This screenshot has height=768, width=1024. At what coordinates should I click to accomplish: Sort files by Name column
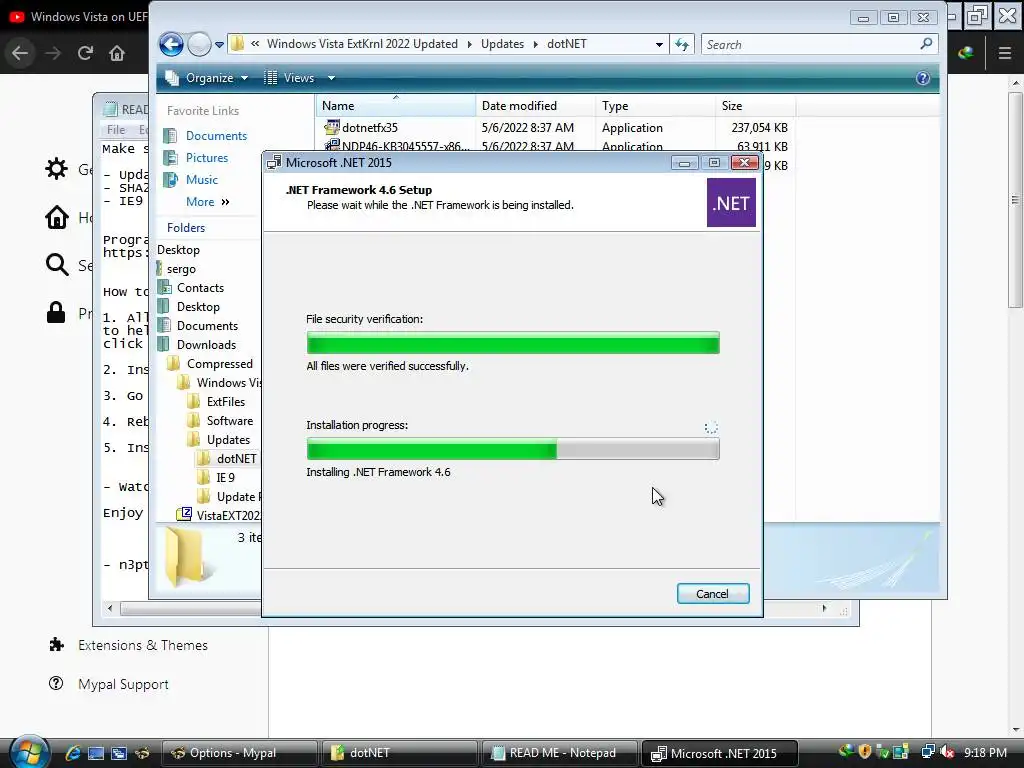[x=396, y=106]
